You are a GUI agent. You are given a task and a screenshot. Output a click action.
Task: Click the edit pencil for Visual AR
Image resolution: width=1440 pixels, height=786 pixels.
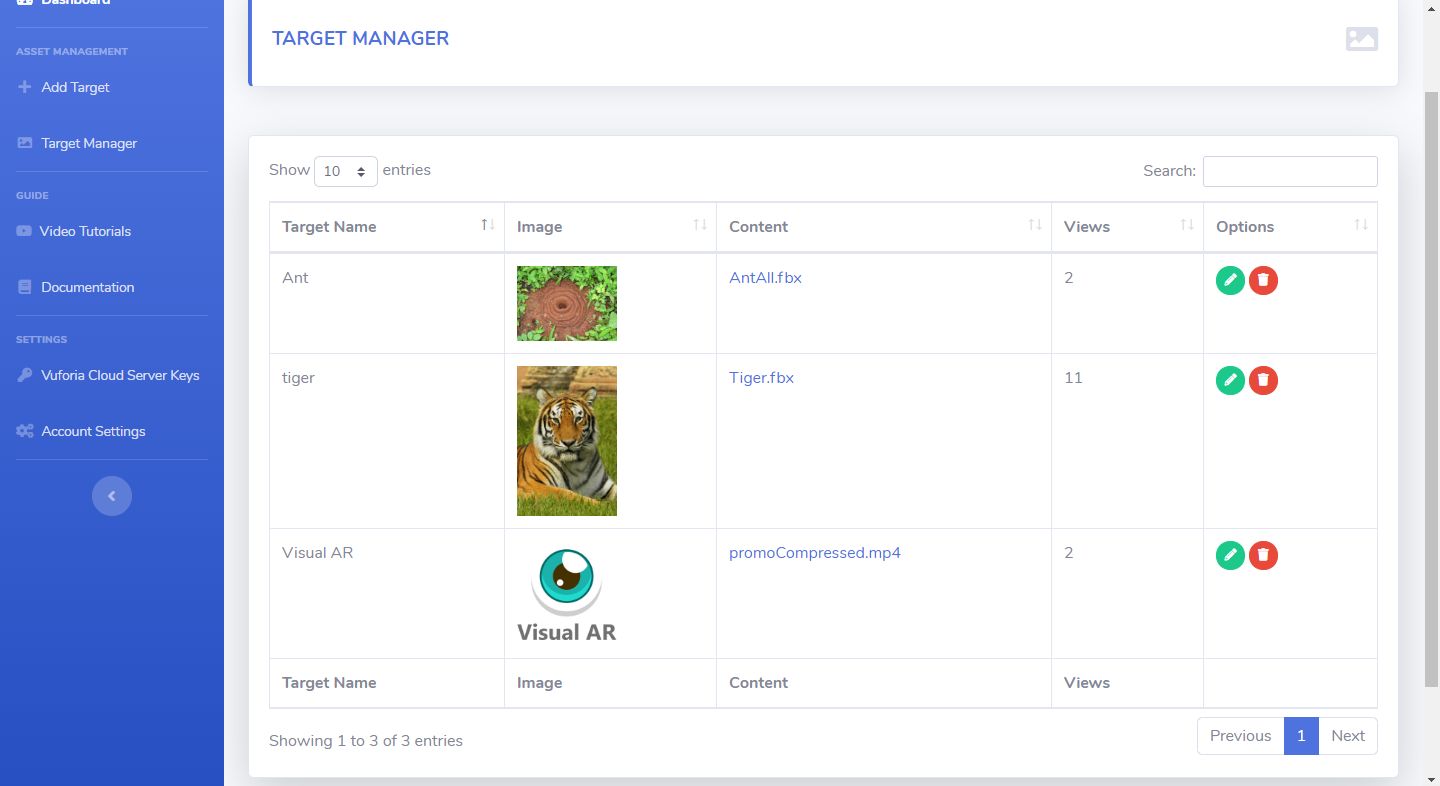click(1230, 555)
